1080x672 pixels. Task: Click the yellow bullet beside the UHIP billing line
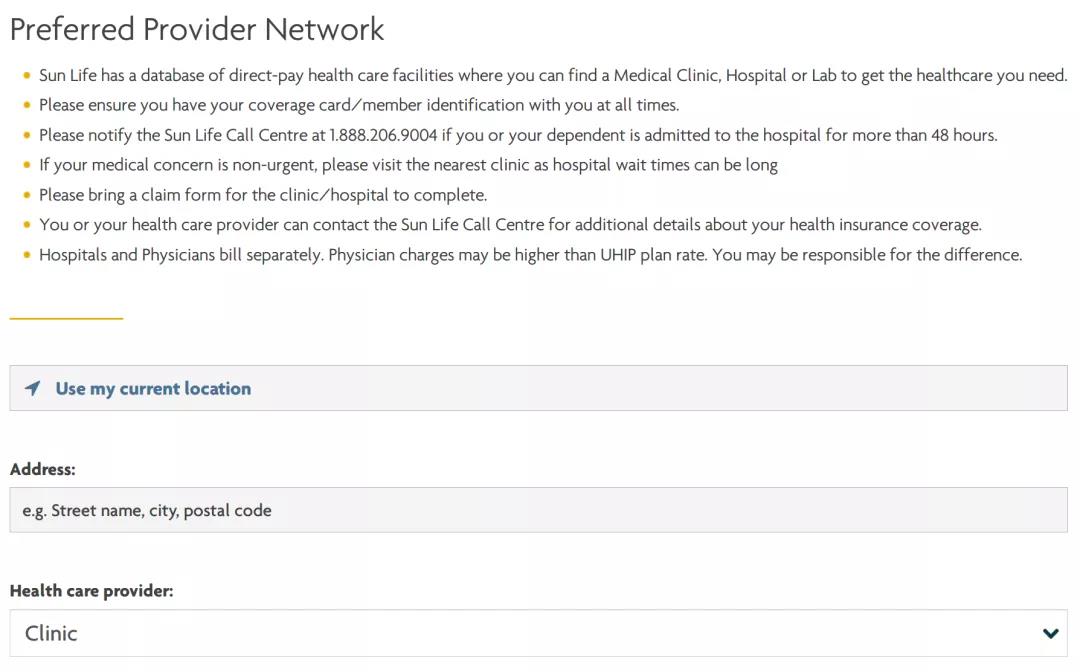point(26,256)
